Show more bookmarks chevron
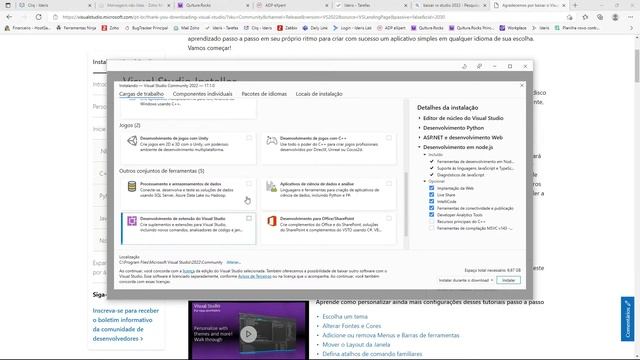Image resolution: width=640 pixels, height=360 pixels. pyautogui.click(x=632, y=28)
